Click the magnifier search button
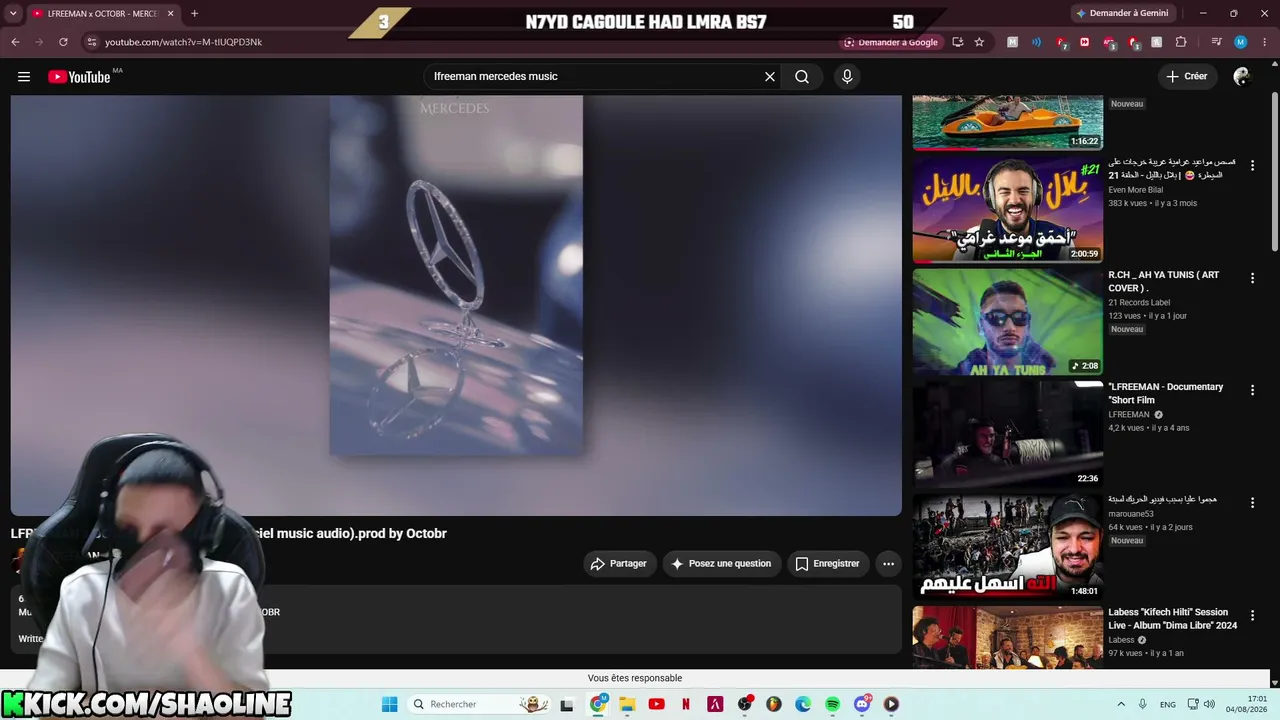 802,77
